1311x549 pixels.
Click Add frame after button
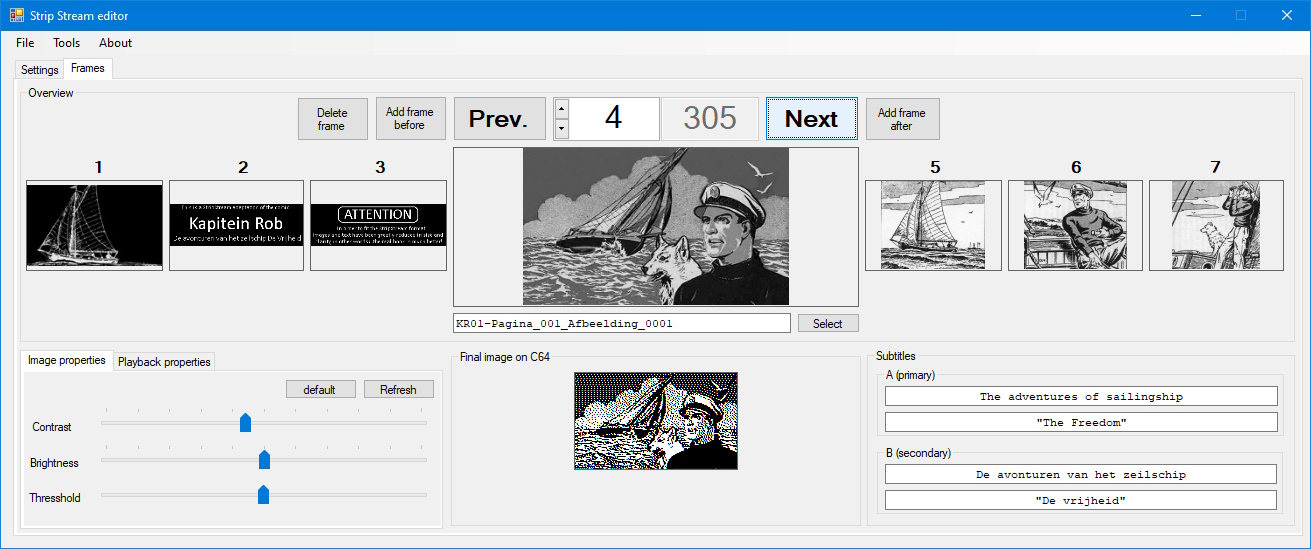tap(902, 119)
